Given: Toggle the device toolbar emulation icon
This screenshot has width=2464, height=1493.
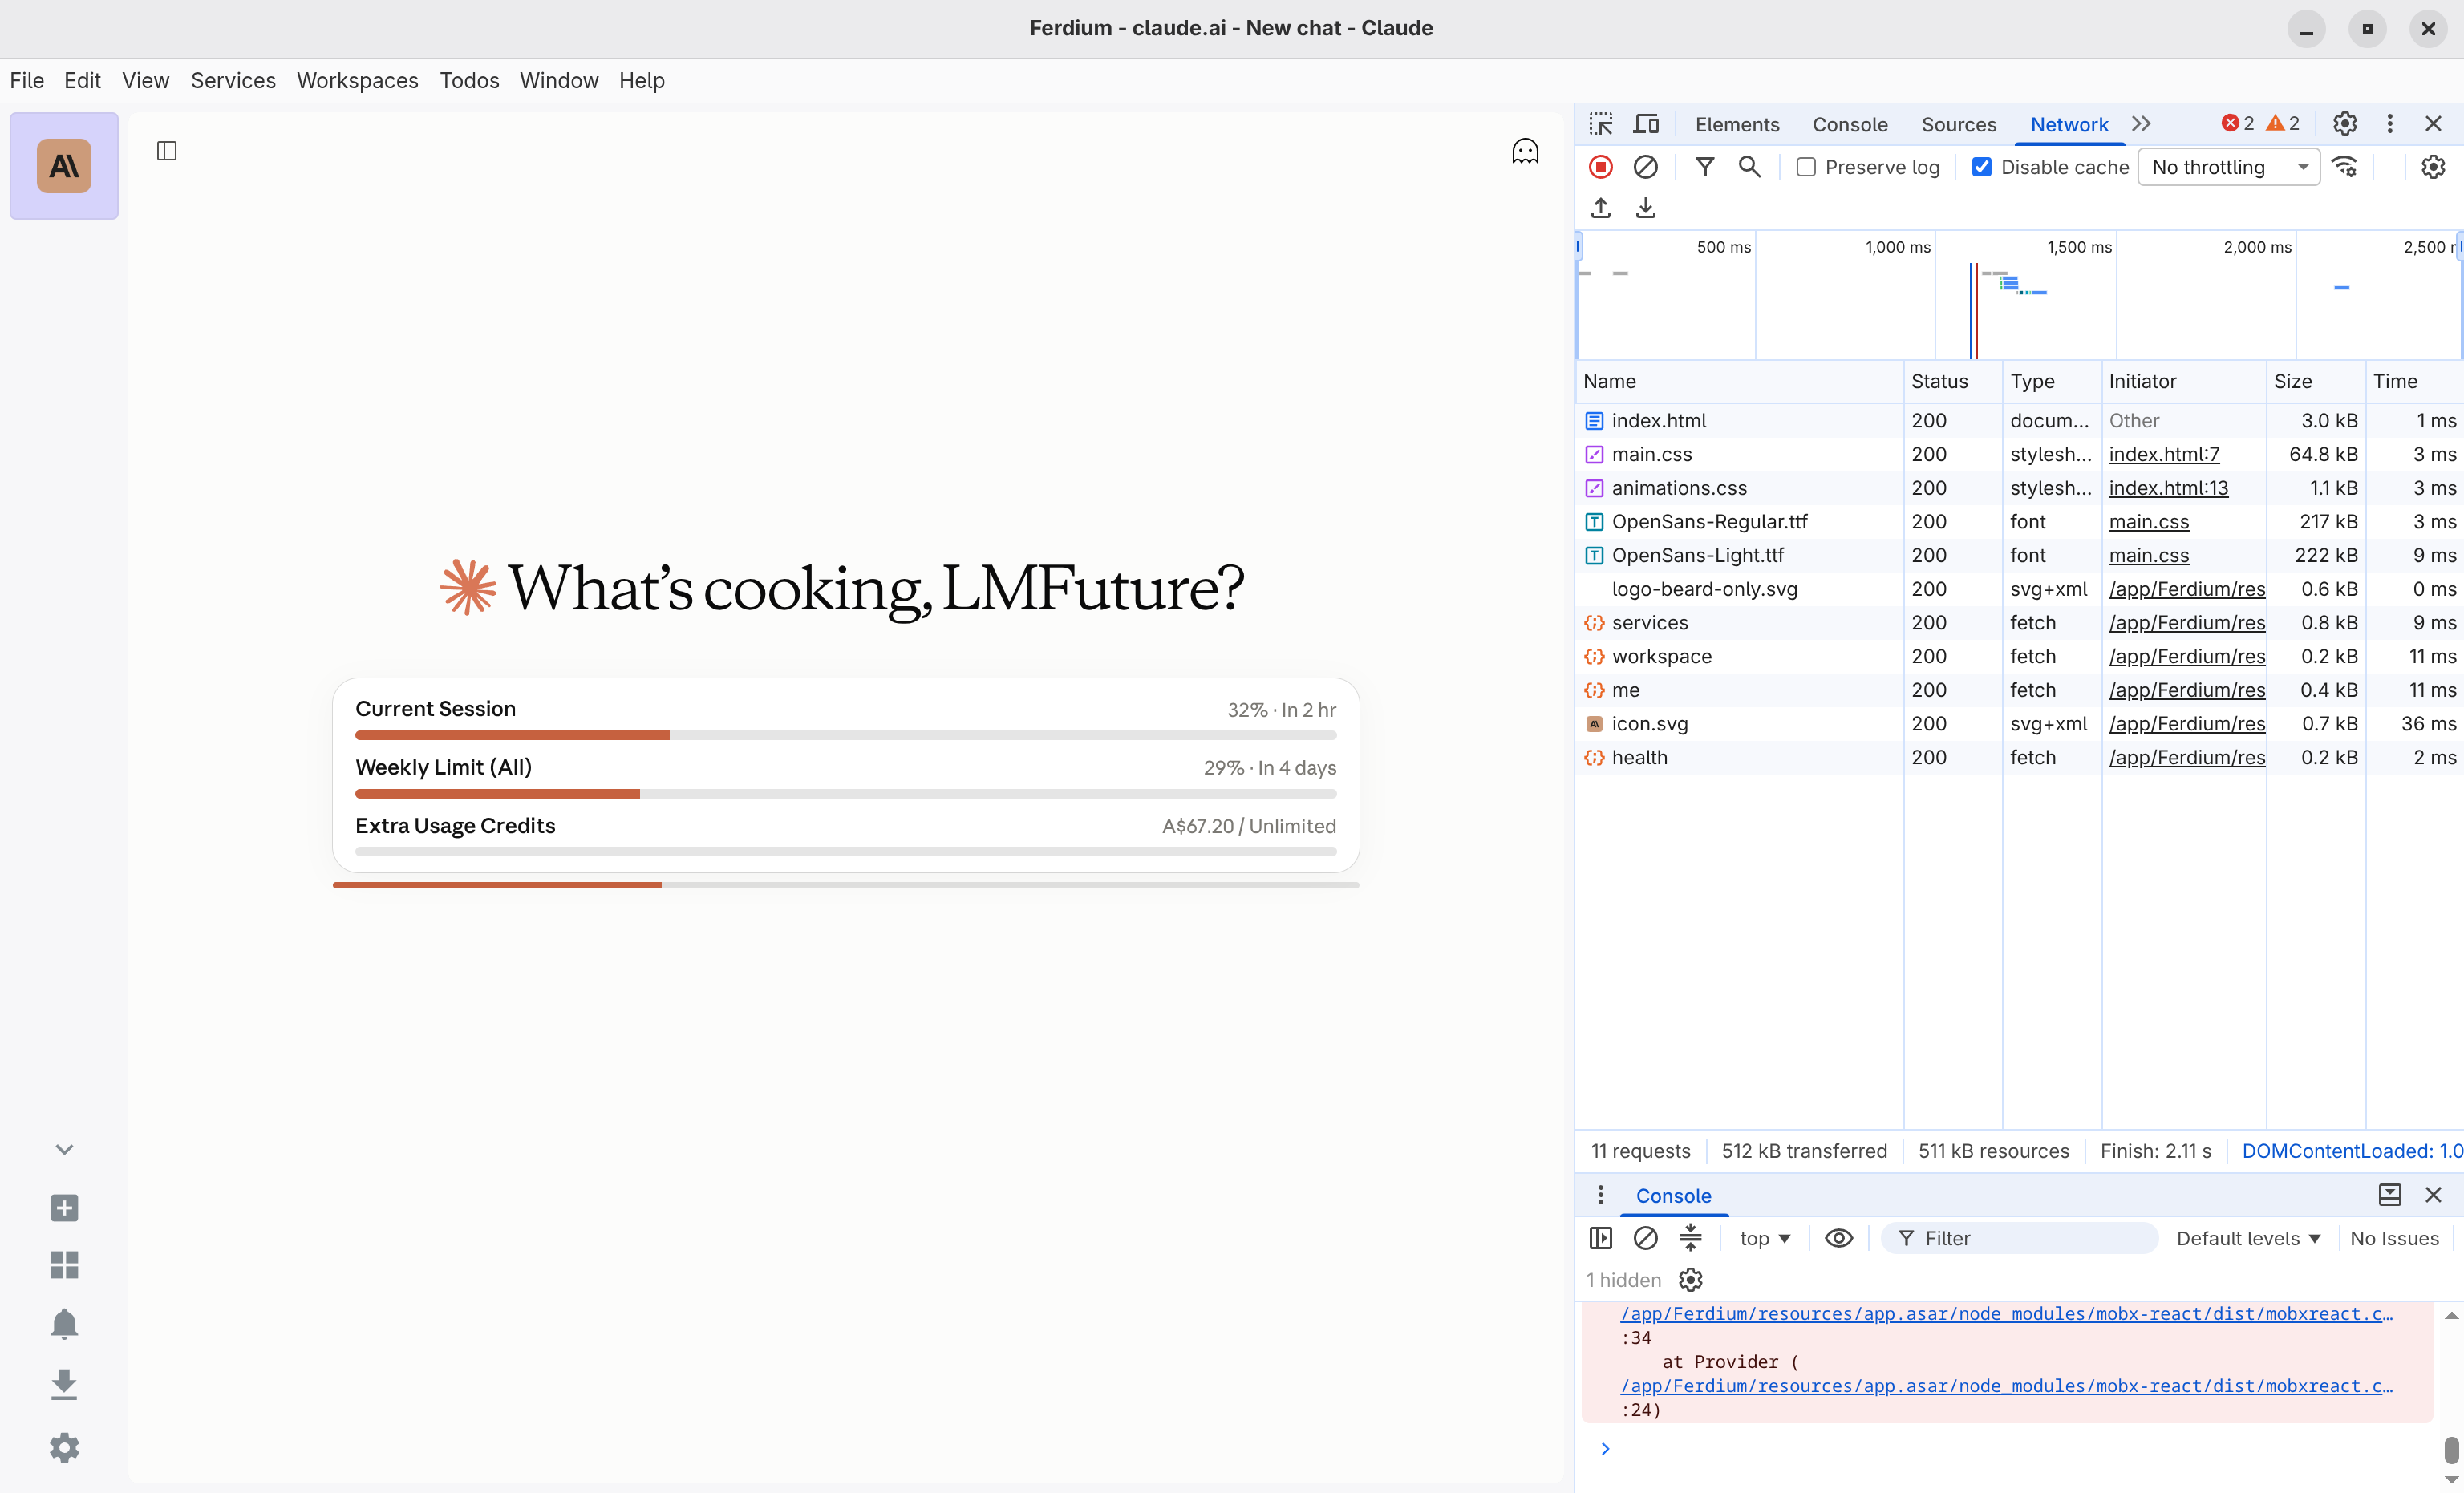Looking at the screenshot, I should [x=1646, y=124].
